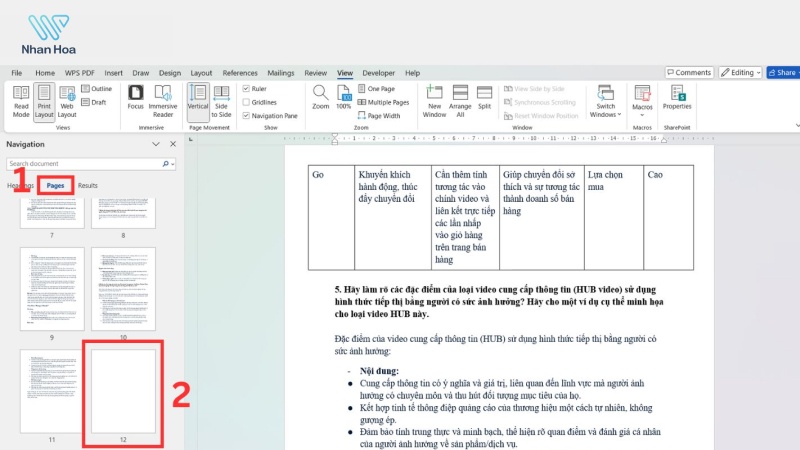Switch to the Results tab in Navigation
The width and height of the screenshot is (800, 450).
pyautogui.click(x=88, y=186)
